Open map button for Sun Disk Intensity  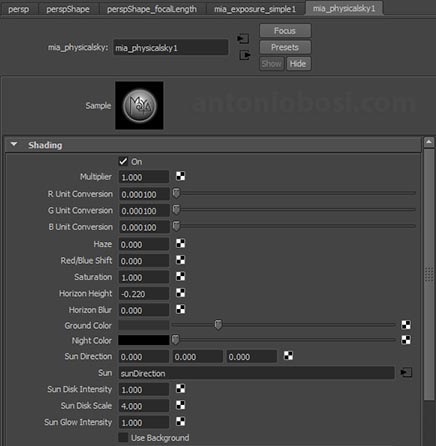180,388
